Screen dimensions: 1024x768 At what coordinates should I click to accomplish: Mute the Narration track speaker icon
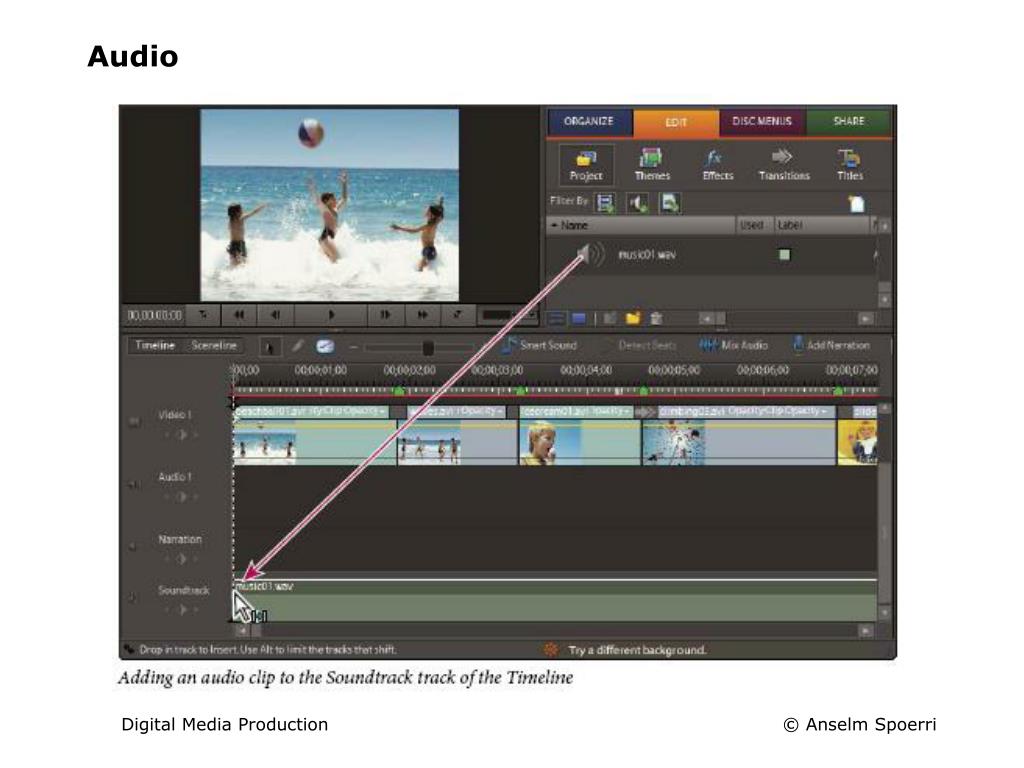(x=133, y=546)
